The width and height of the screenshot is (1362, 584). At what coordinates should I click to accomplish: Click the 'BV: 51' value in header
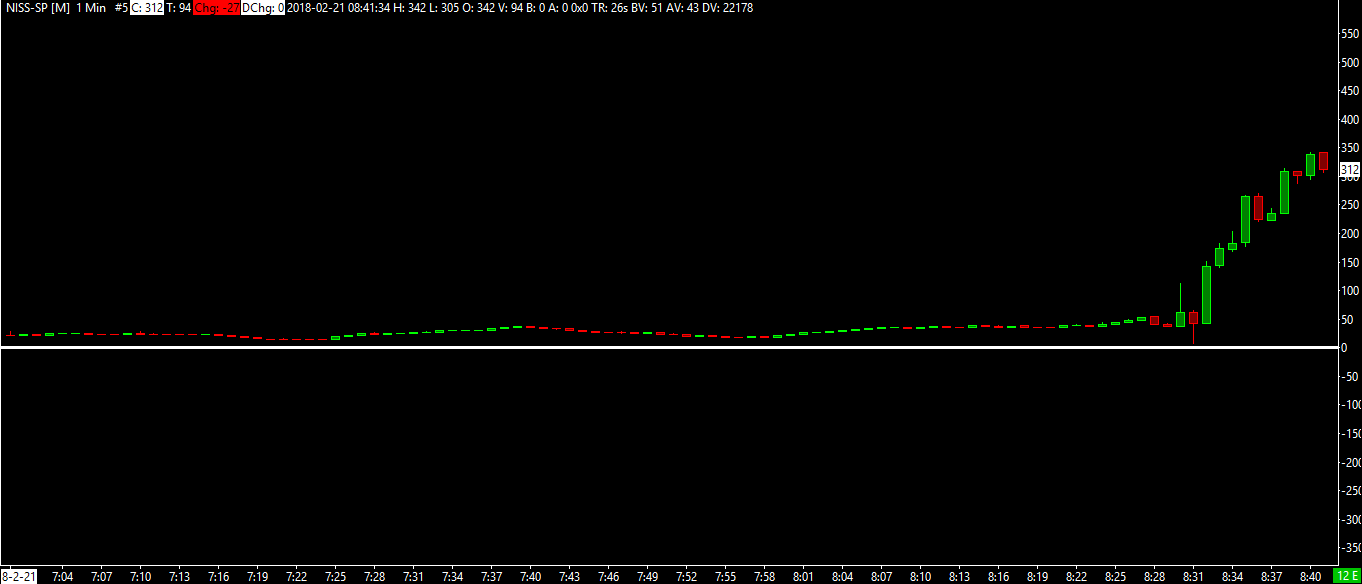pos(648,7)
